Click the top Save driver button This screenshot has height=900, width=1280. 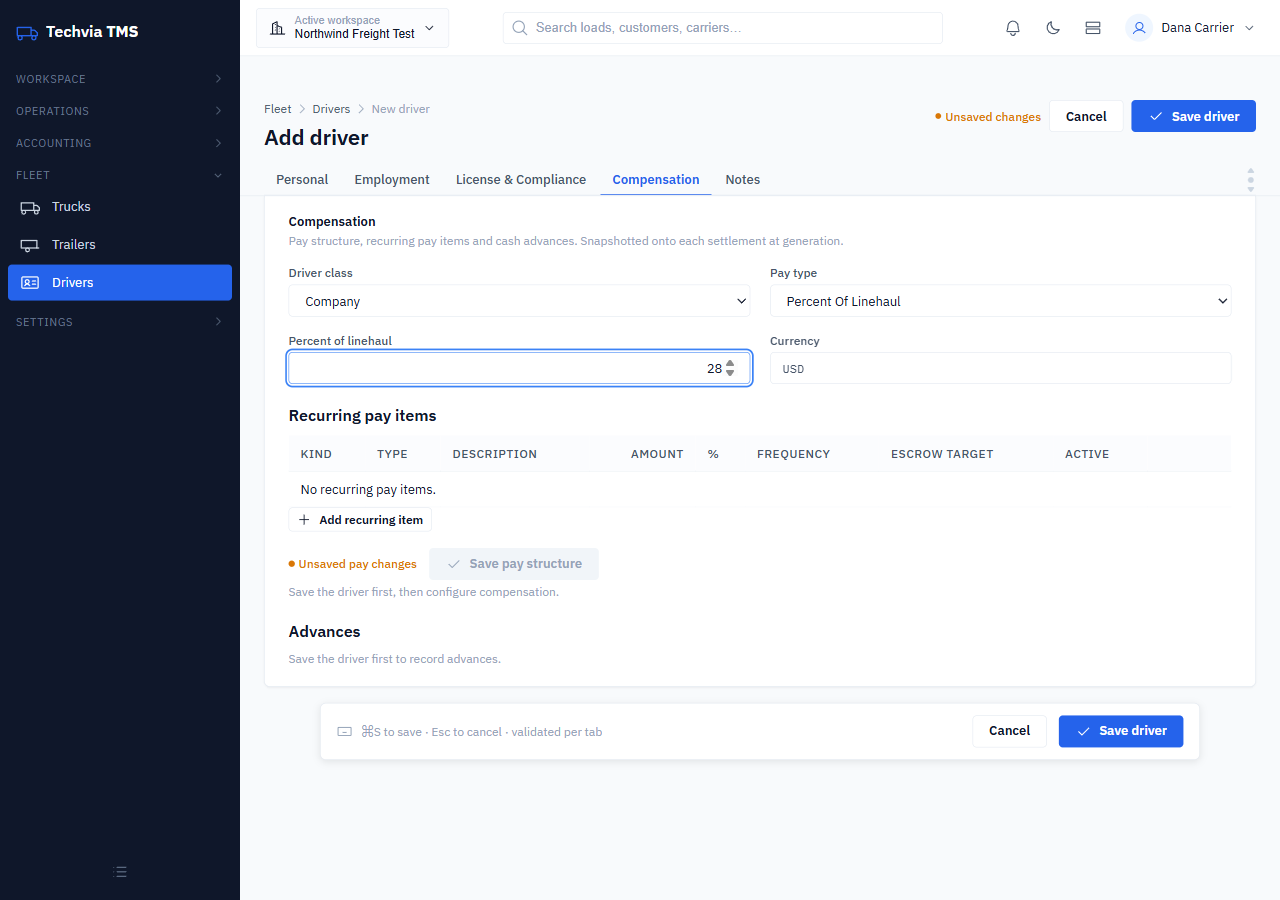(x=1193, y=116)
